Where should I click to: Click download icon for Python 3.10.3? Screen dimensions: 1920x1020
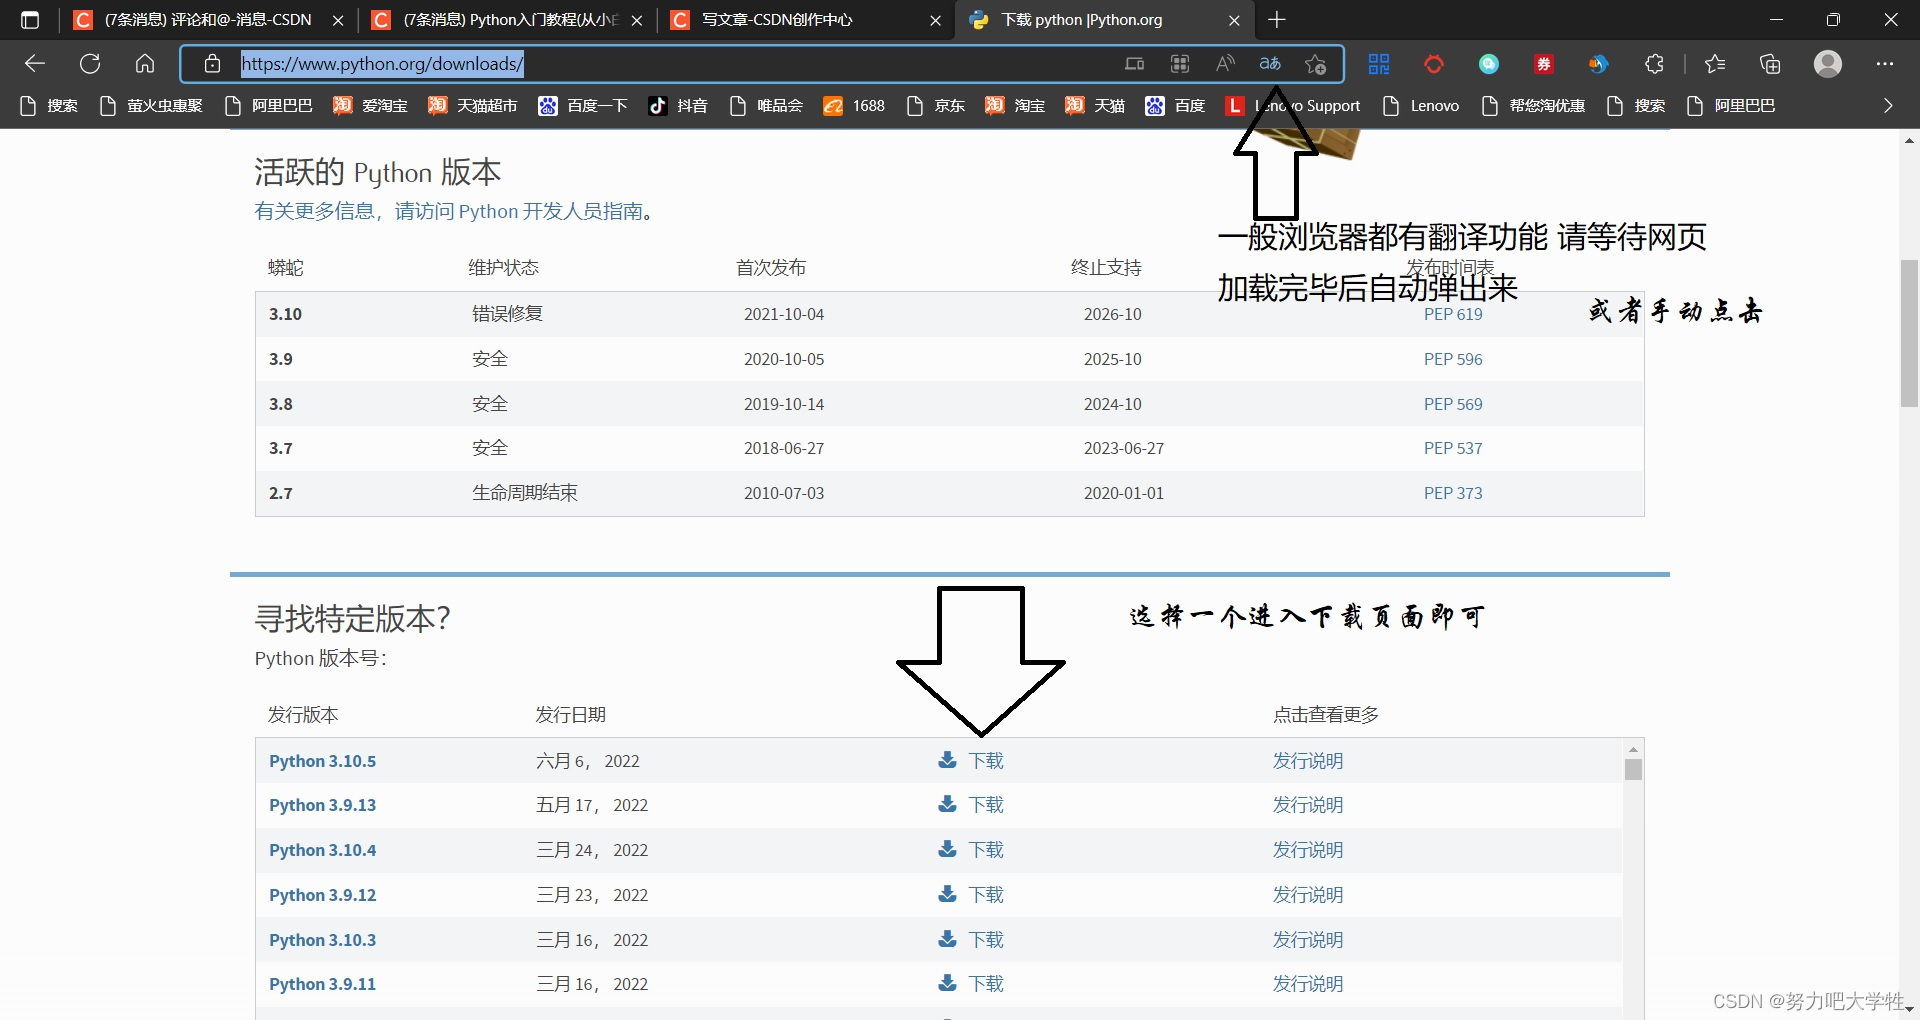[947, 939]
